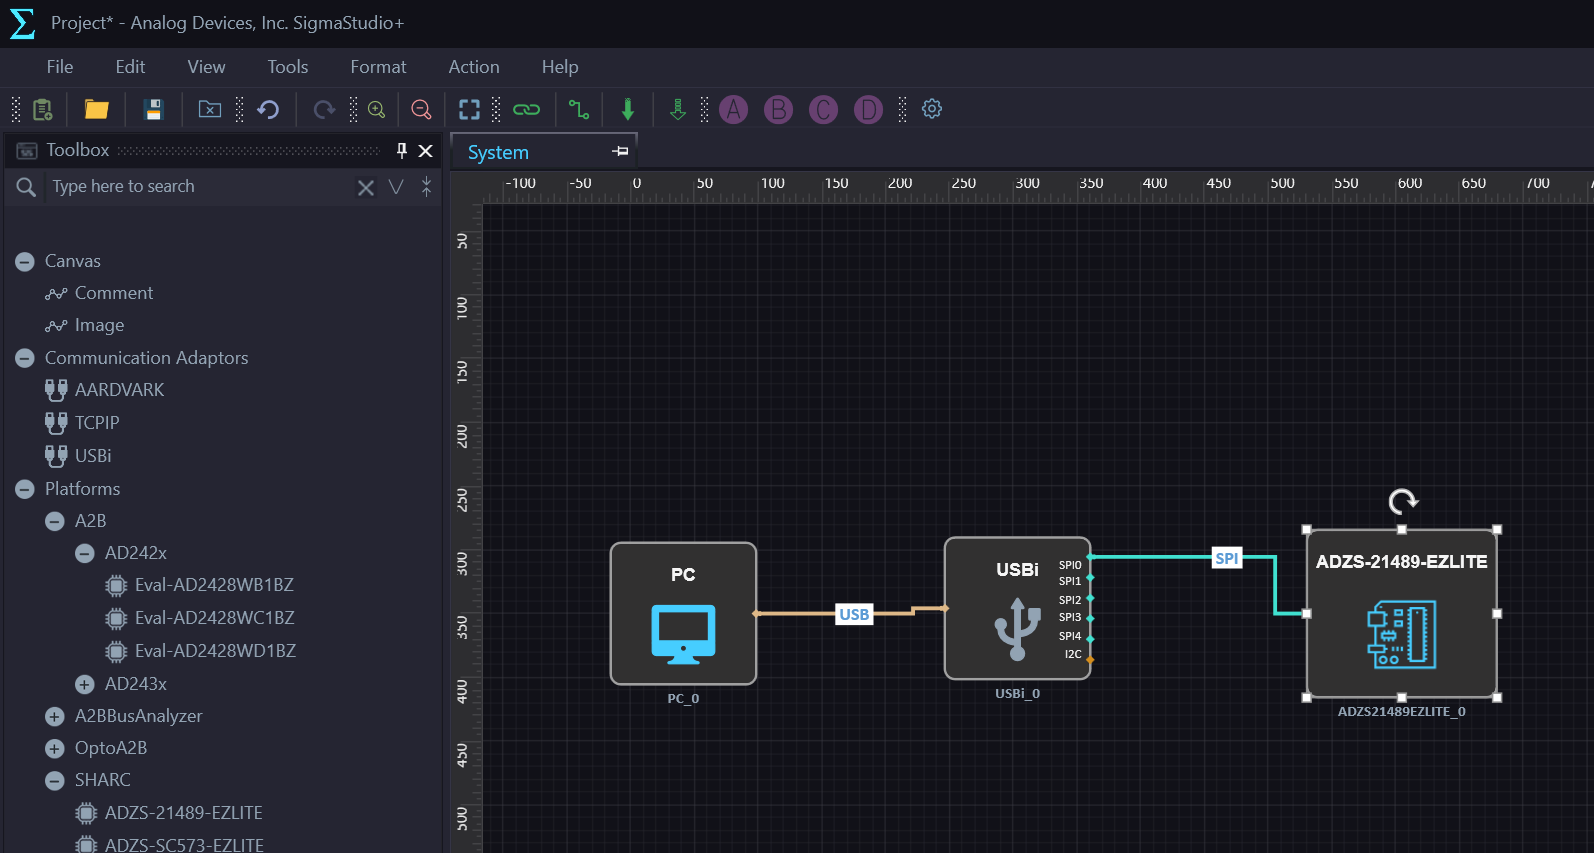The image size is (1594, 853).
Task: Click the Undo arrow icon
Action: point(268,109)
